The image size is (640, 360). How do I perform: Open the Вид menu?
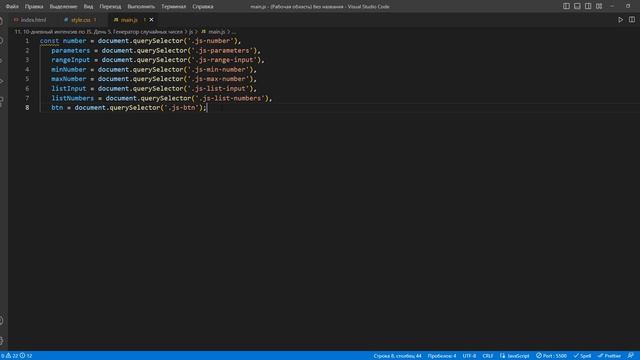(x=88, y=7)
